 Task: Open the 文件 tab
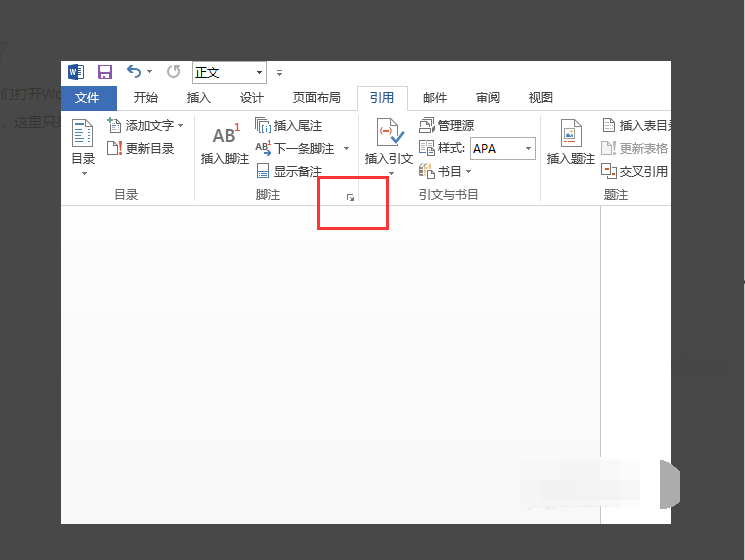pos(89,98)
